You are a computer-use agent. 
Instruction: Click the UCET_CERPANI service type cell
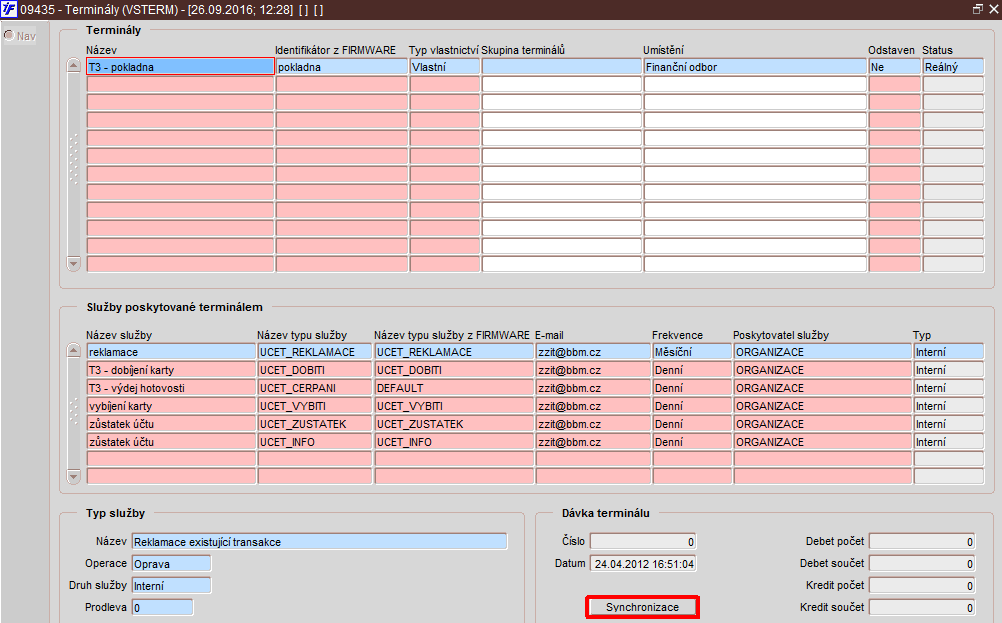point(314,387)
